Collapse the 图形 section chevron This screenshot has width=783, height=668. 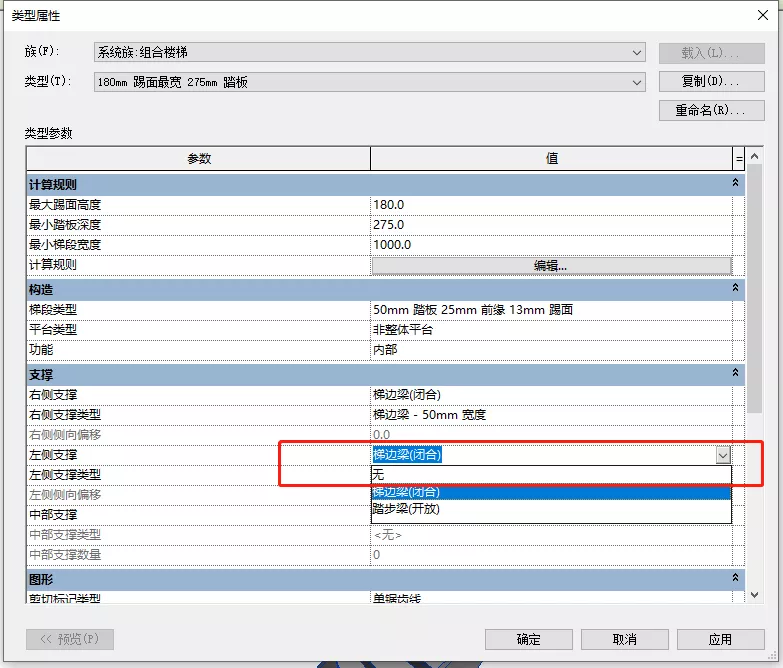(737, 579)
